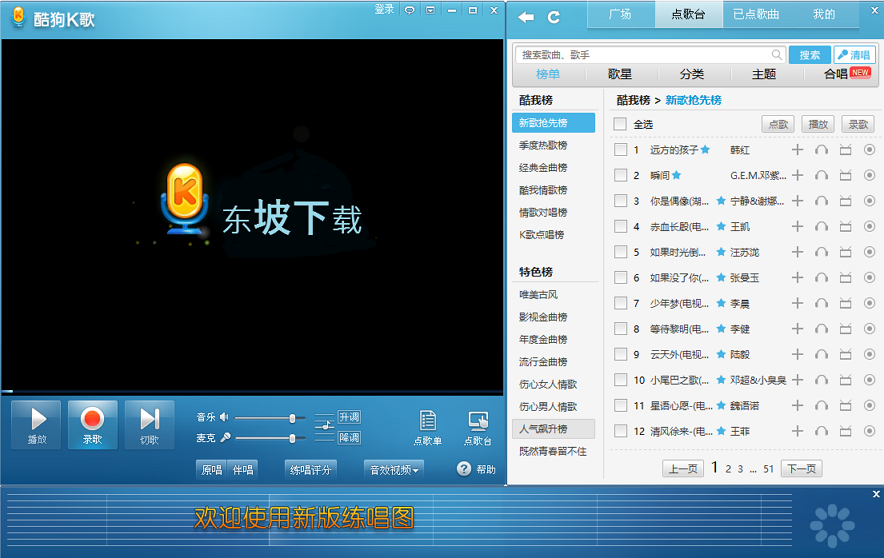
Task: Go to page 51 in pagination
Action: coord(768,469)
